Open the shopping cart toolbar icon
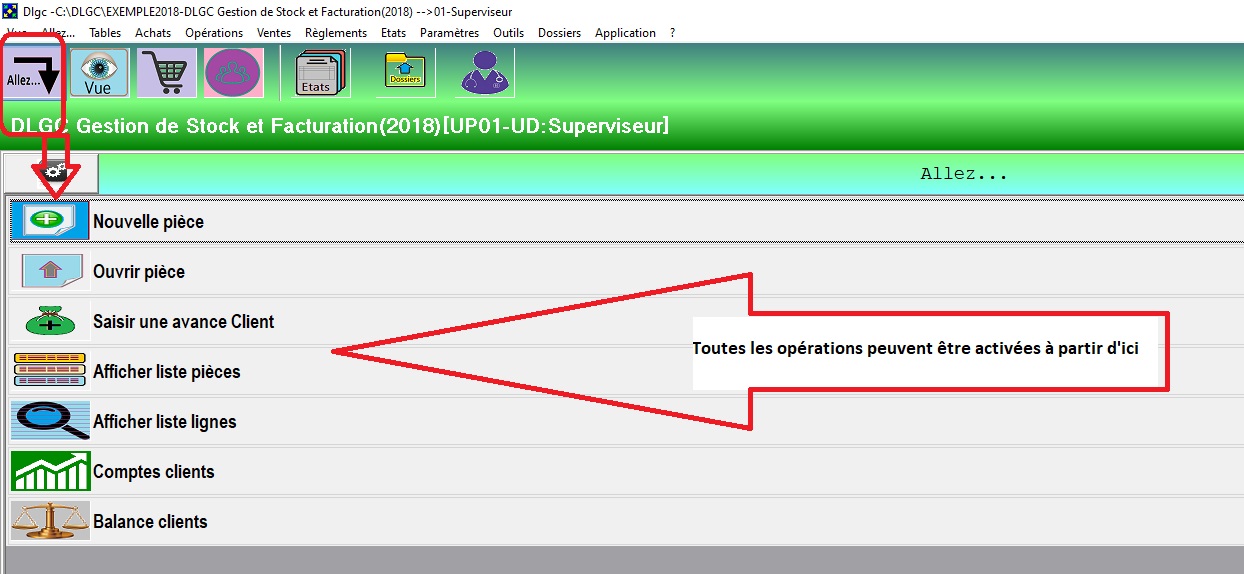The width and height of the screenshot is (1244, 574). [x=166, y=73]
